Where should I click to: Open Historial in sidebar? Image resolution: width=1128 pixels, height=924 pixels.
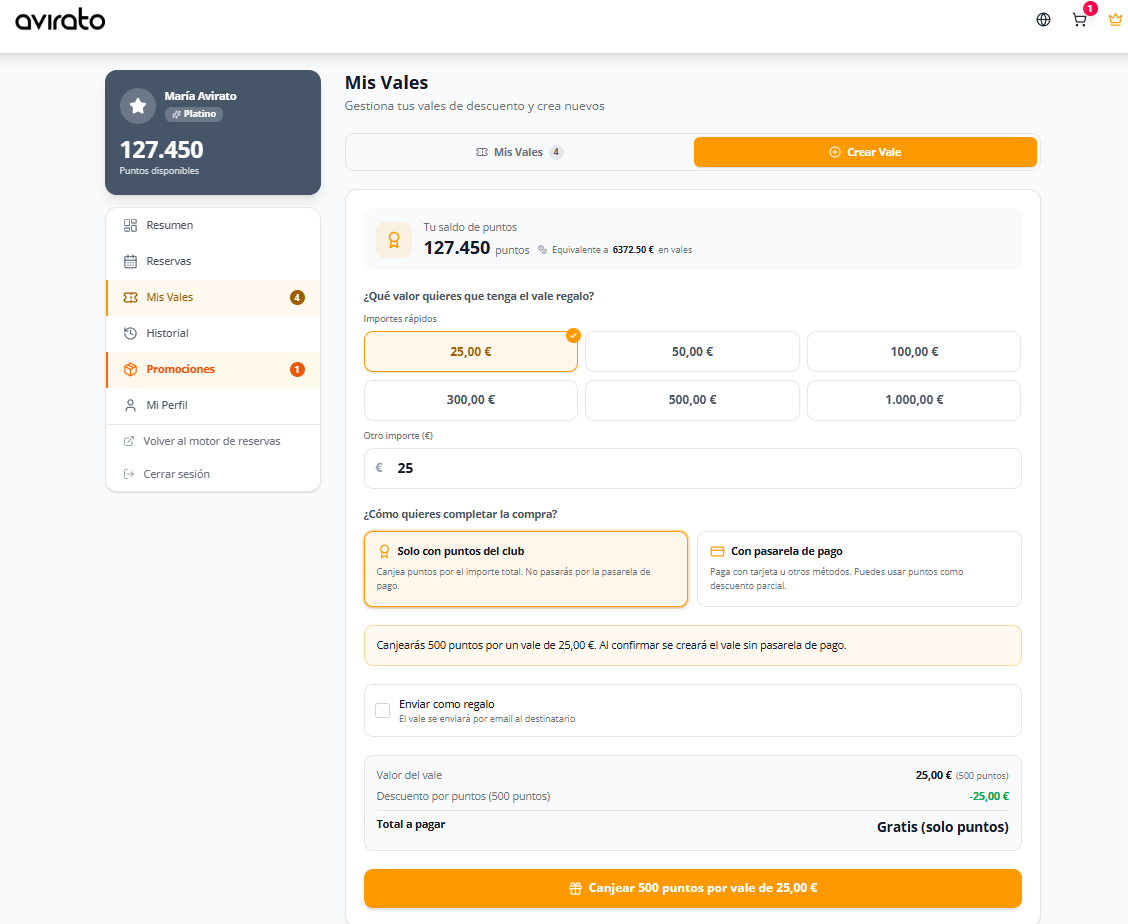213,333
